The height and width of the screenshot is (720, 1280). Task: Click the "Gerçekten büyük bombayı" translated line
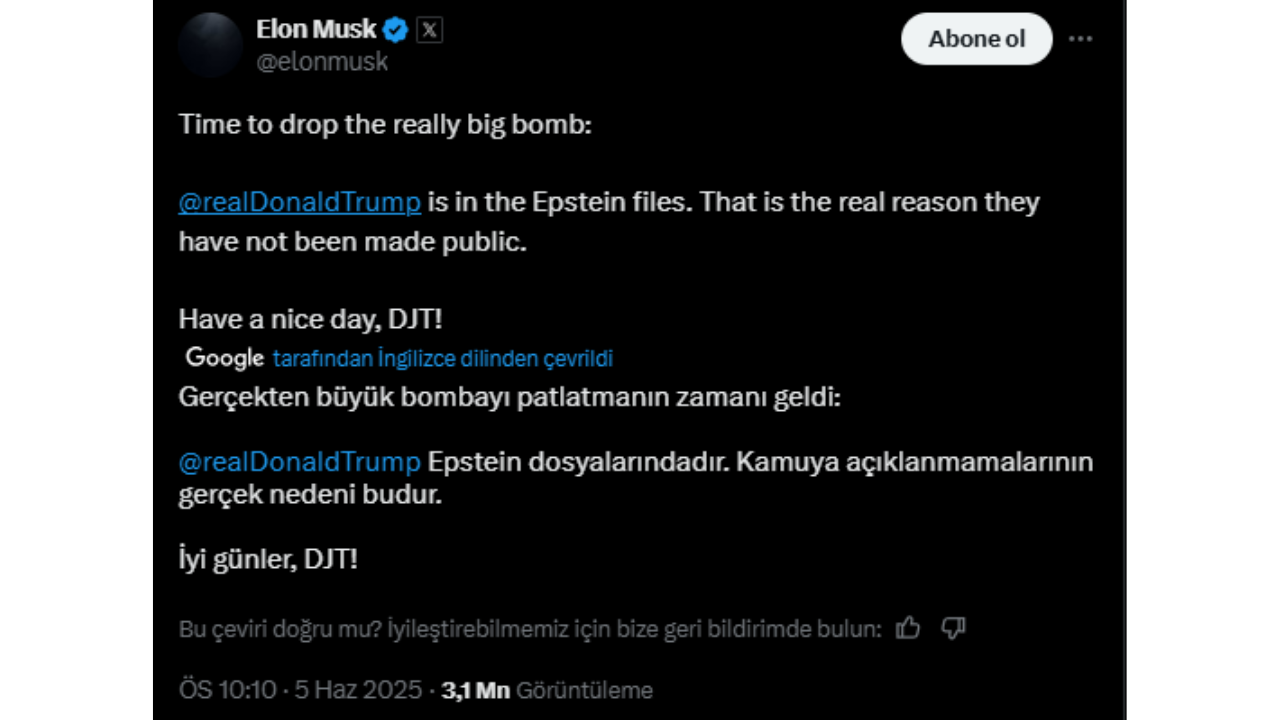pos(510,397)
